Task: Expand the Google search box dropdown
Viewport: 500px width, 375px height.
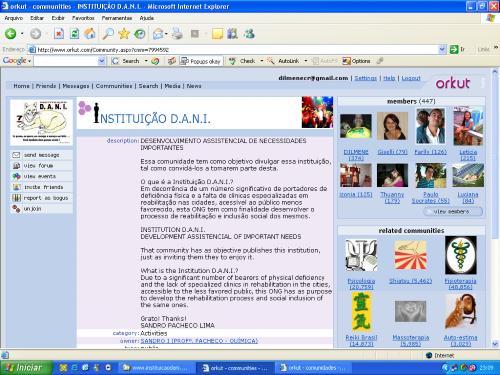Action: (102, 61)
